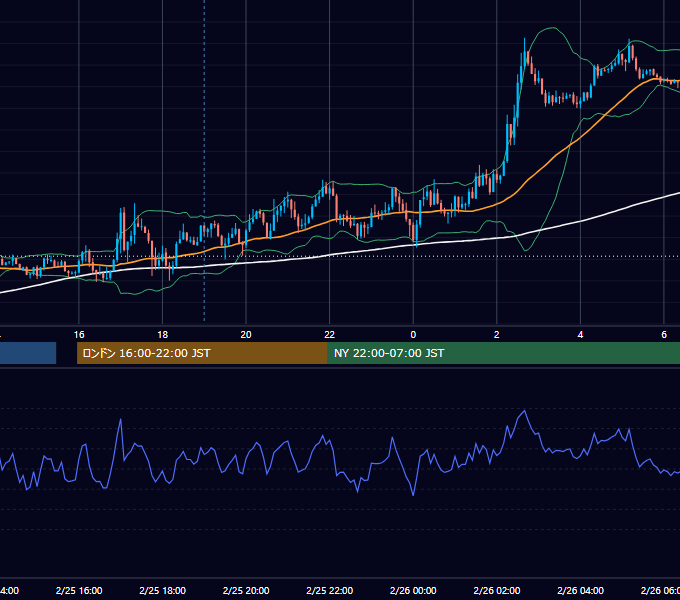Click the 18 hour label on the chart axis
The width and height of the screenshot is (680, 600).
pos(162,335)
